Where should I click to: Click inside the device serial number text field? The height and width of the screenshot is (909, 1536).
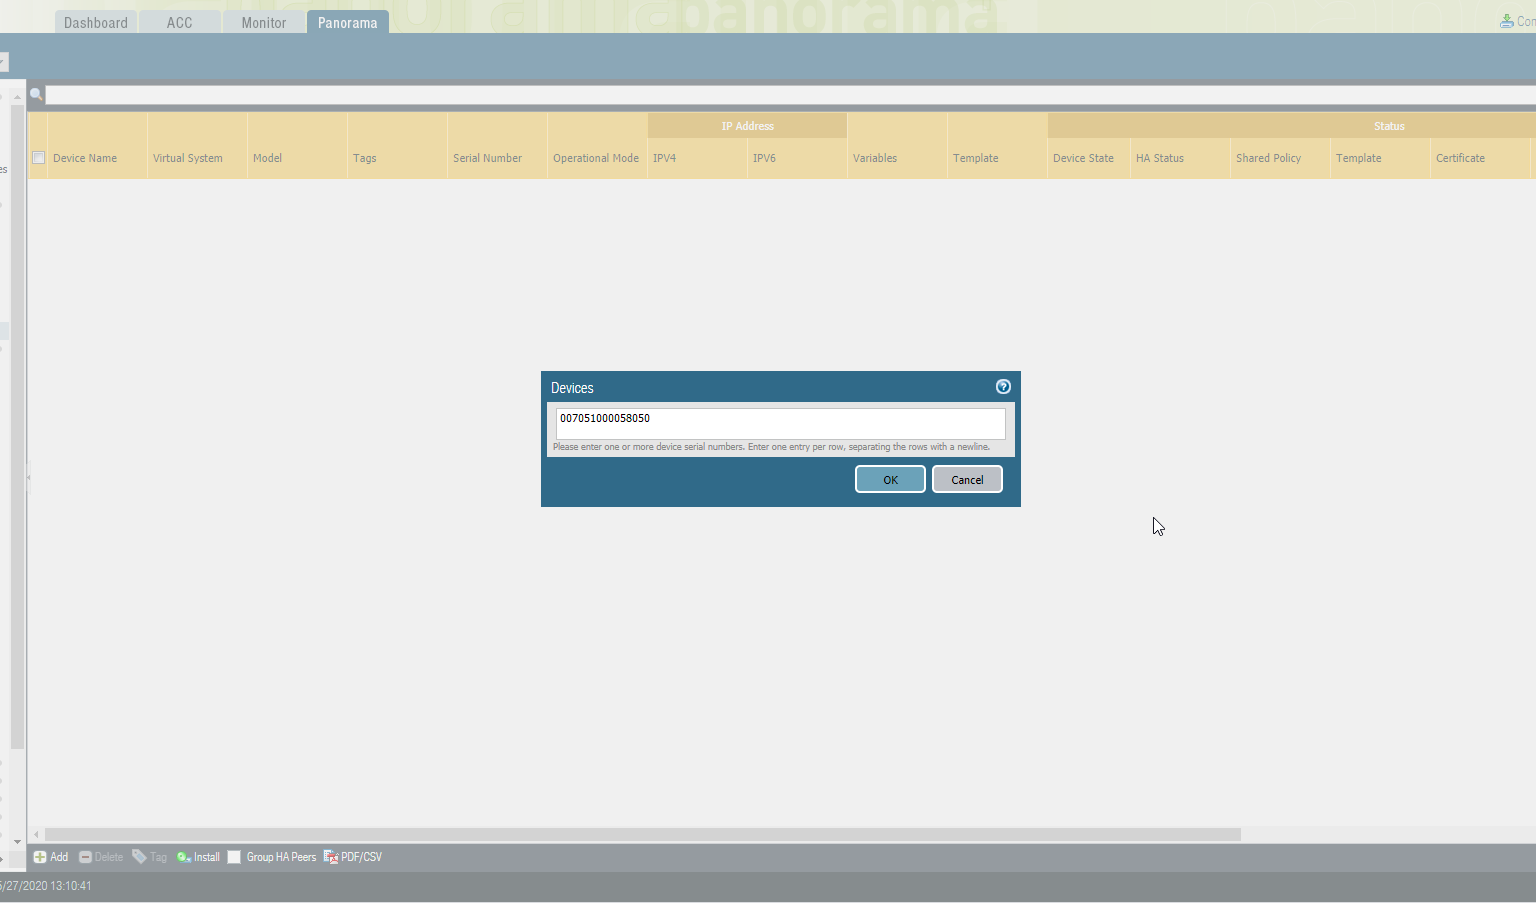[780, 423]
